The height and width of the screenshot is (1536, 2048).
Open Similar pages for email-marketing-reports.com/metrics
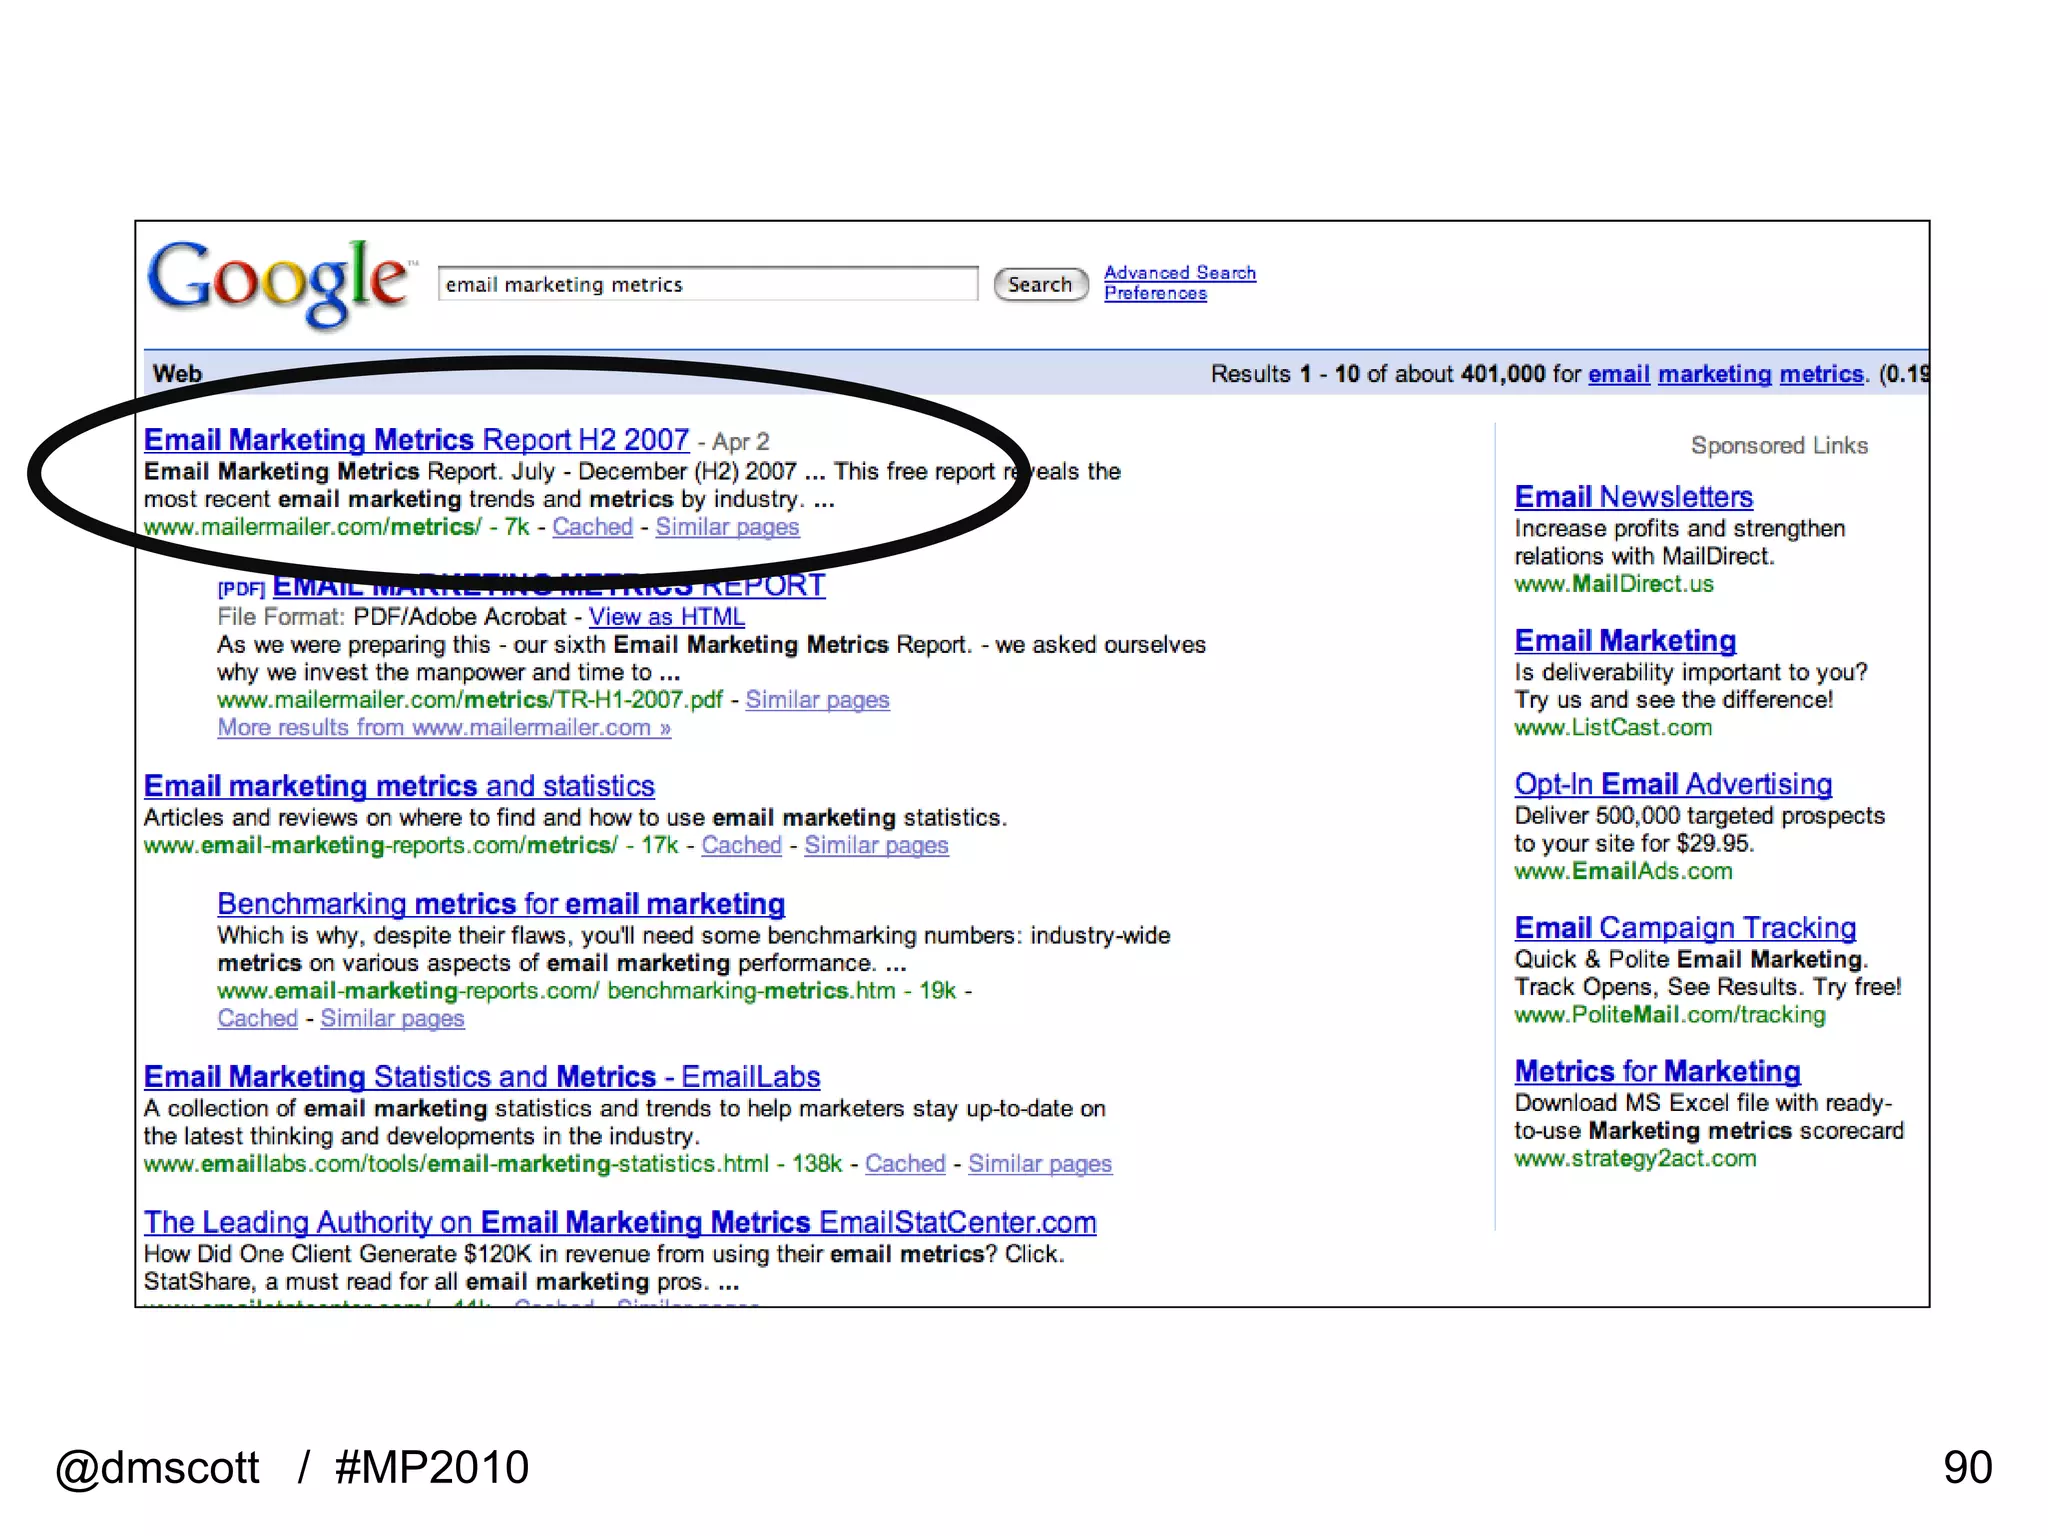[876, 845]
